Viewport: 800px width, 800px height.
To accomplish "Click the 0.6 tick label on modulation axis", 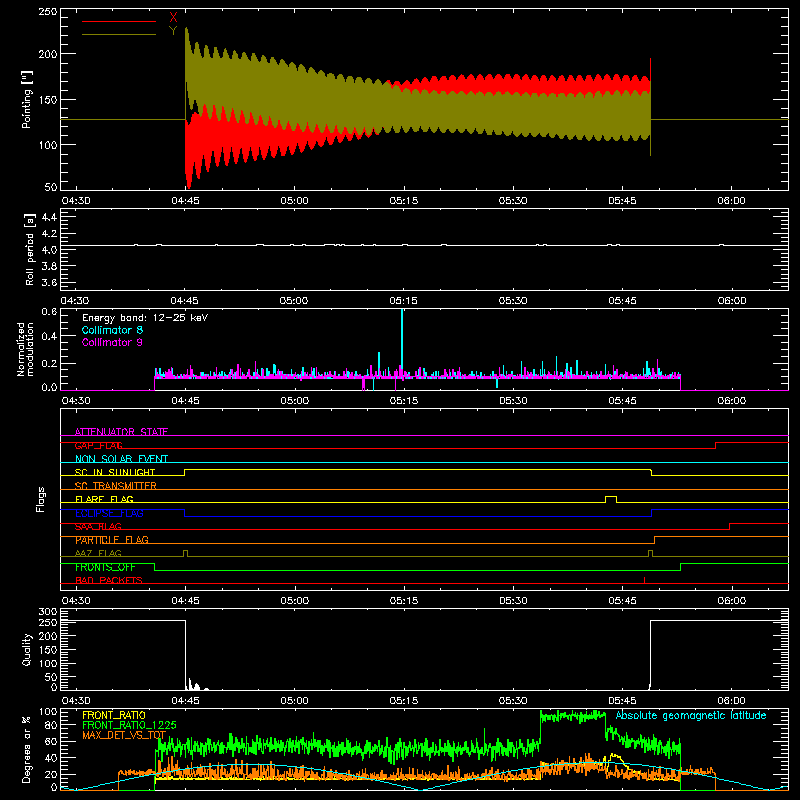I will pos(49,312).
